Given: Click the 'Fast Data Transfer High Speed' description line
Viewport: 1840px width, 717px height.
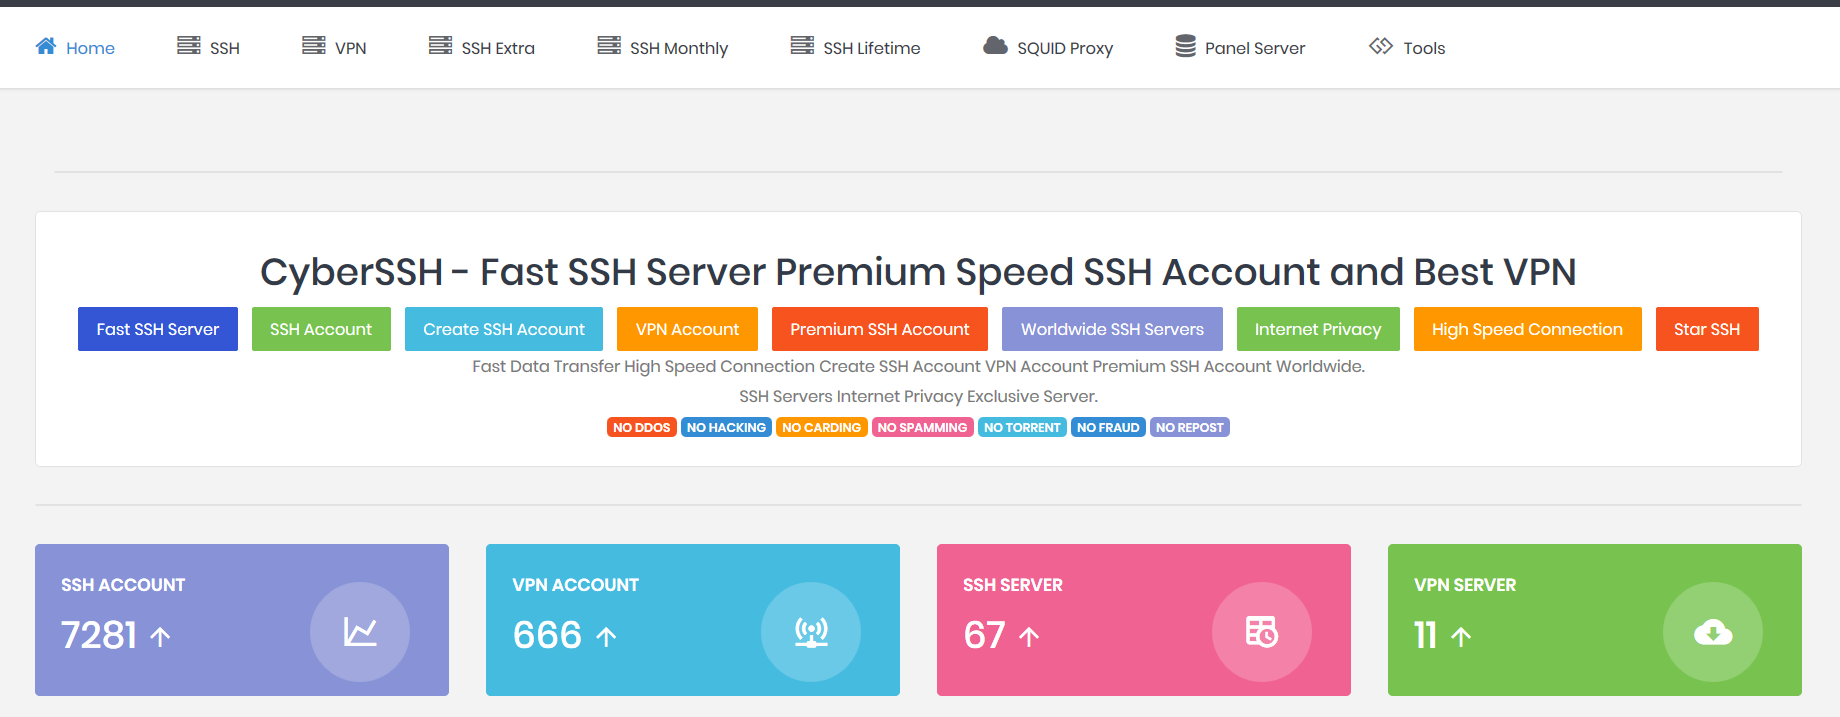Looking at the screenshot, I should click(x=918, y=366).
